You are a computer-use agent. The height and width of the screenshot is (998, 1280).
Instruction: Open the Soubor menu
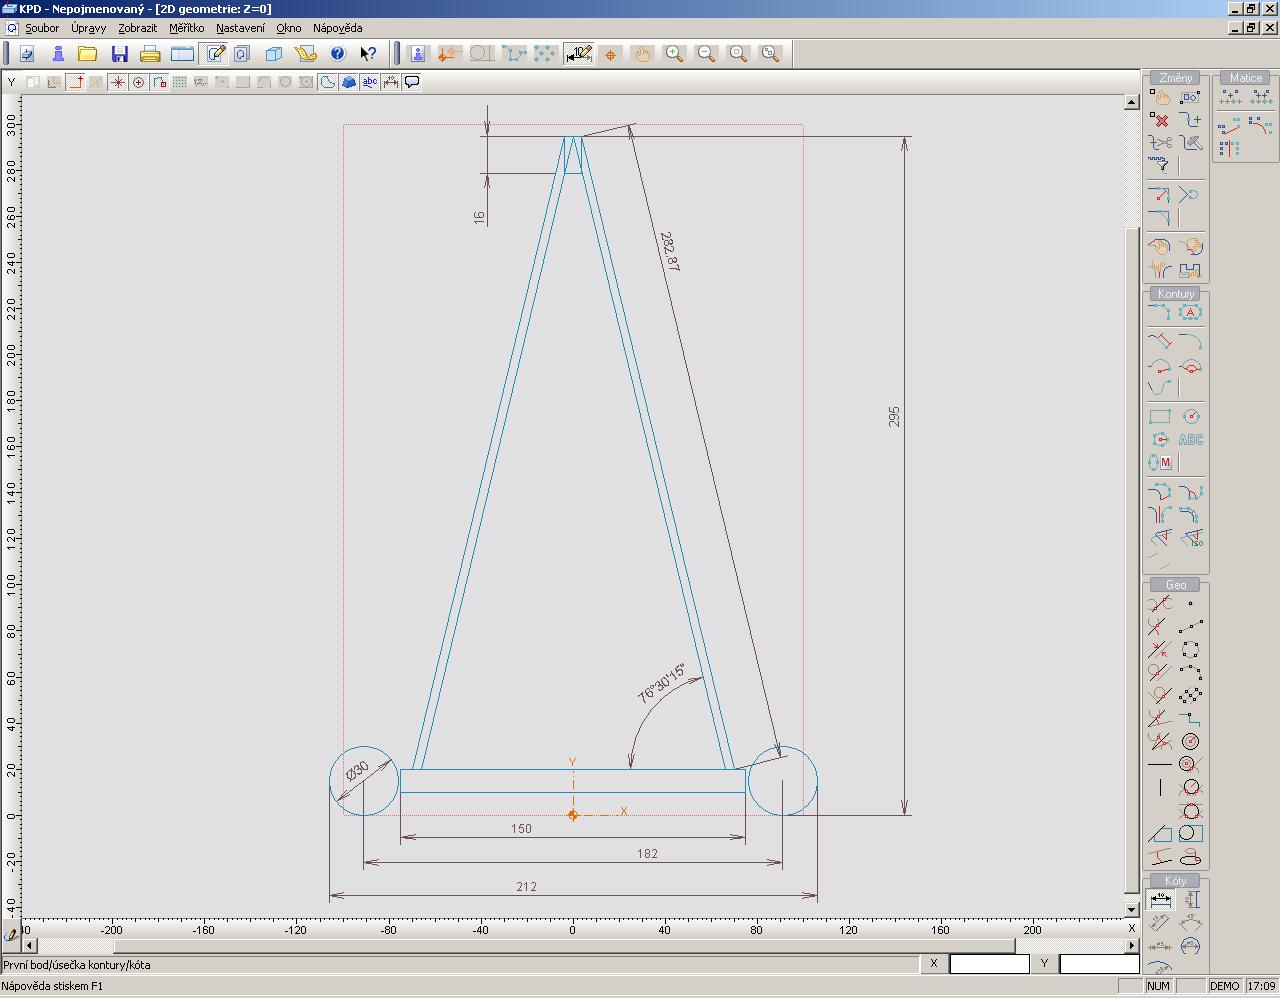42,28
